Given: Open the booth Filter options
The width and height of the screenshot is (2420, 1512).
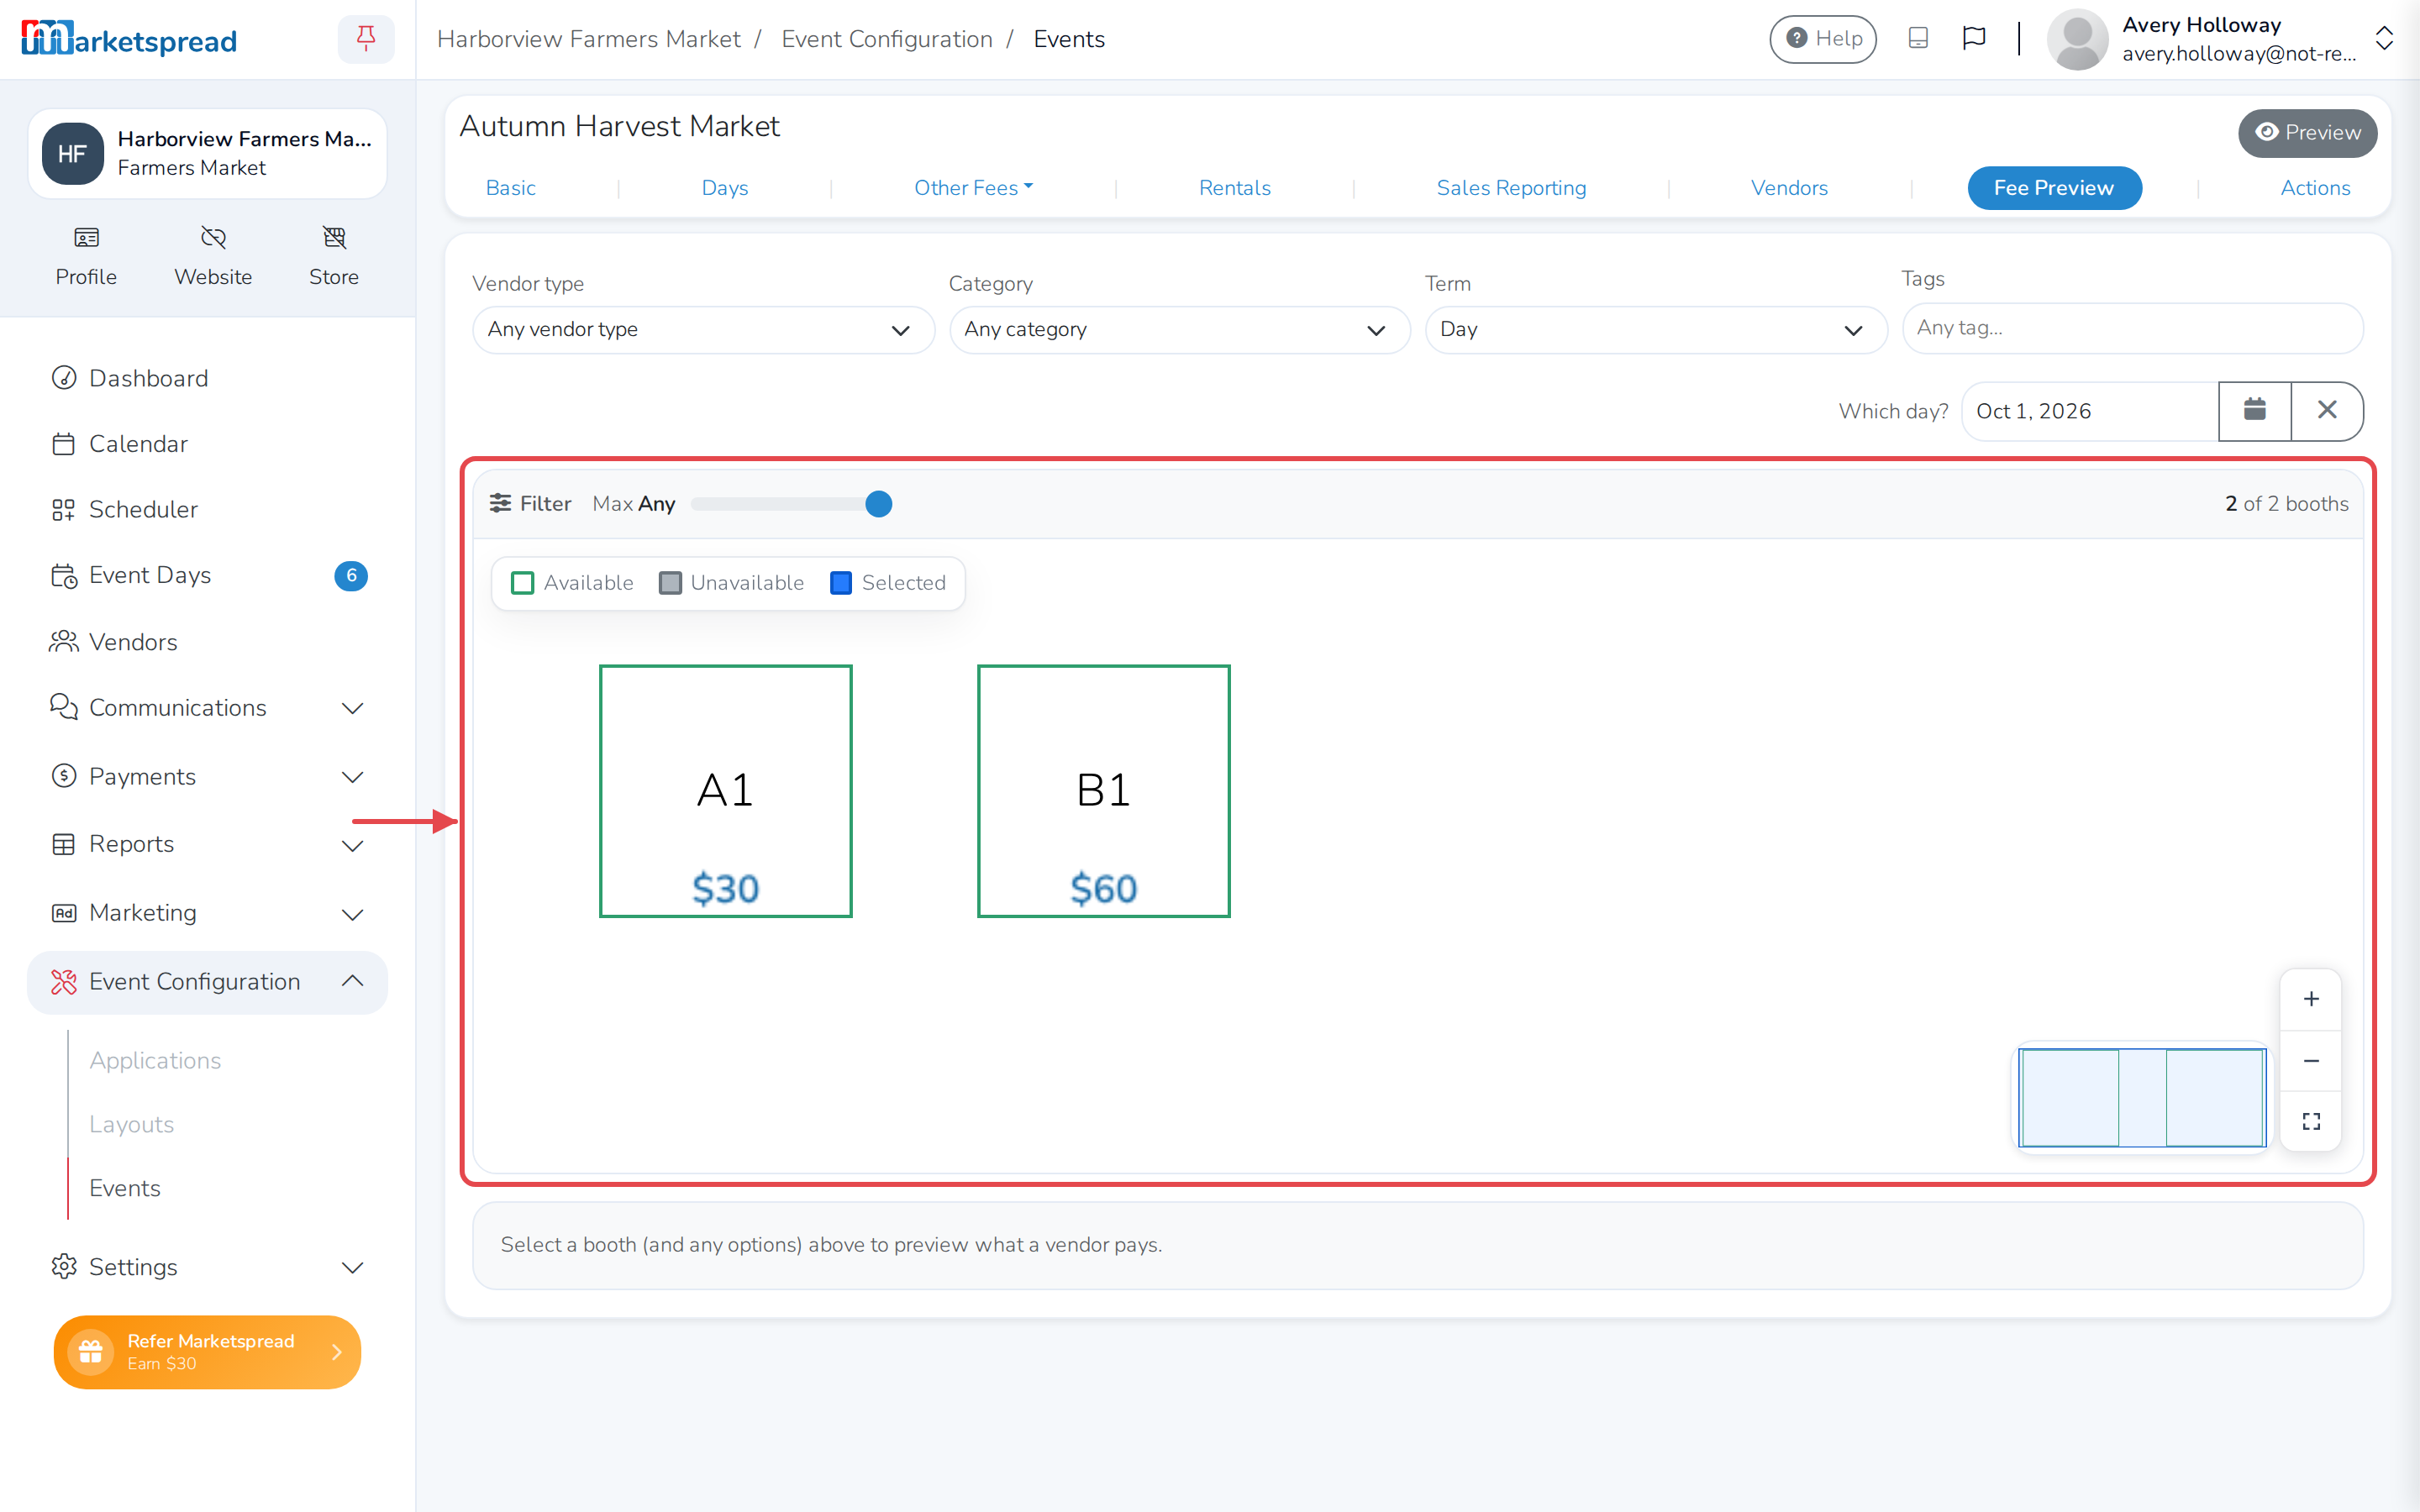Looking at the screenshot, I should (530, 504).
